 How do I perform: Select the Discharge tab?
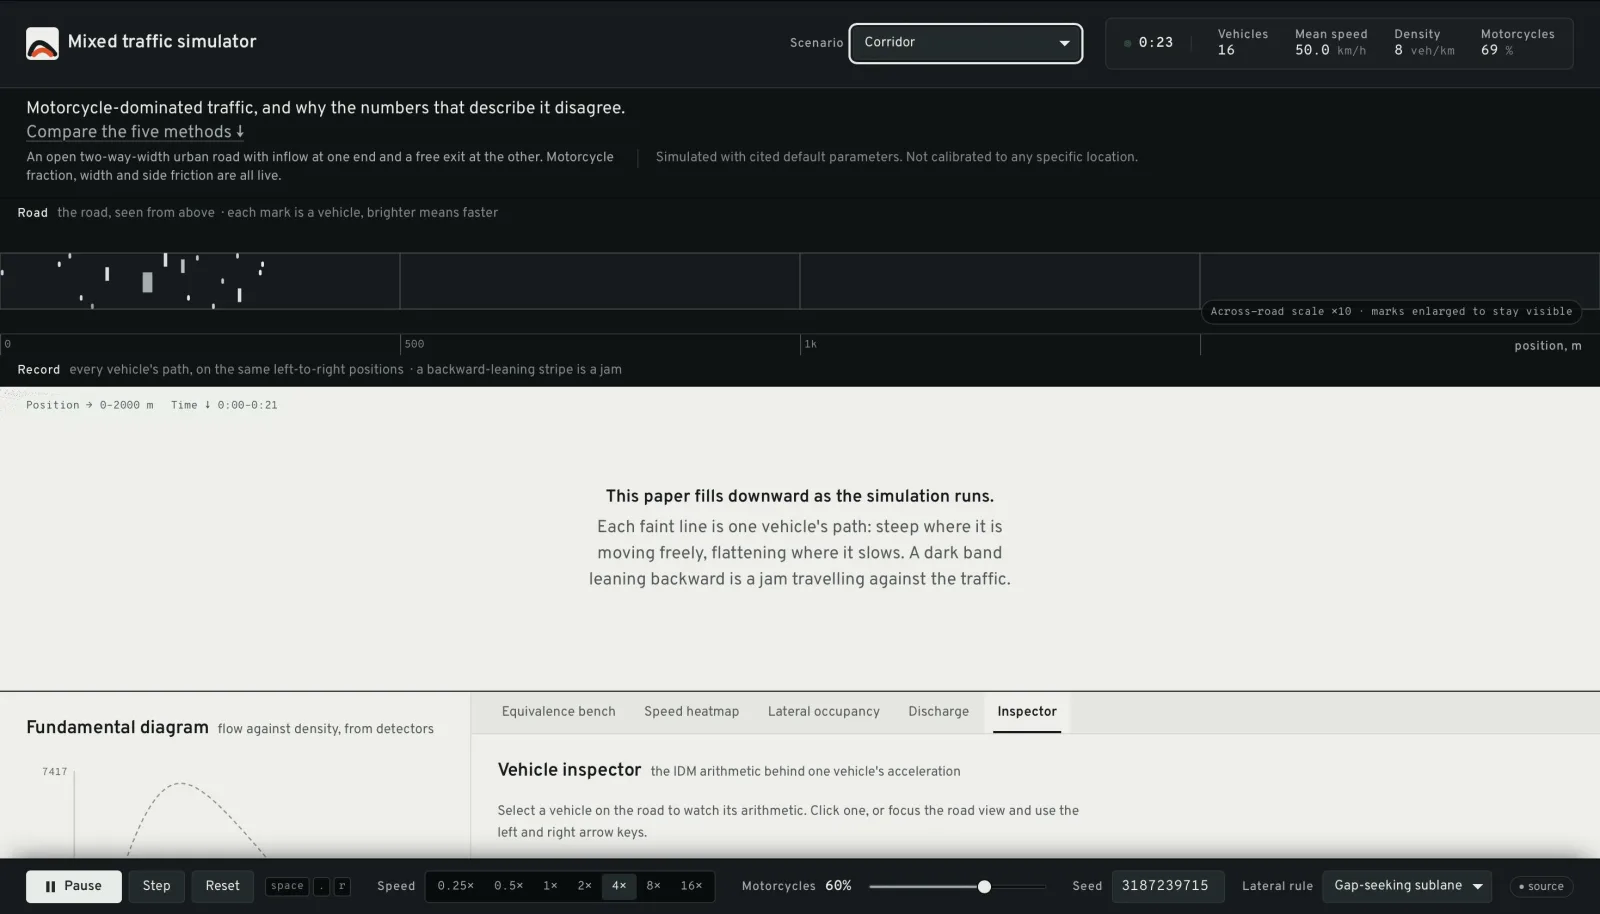click(x=939, y=712)
